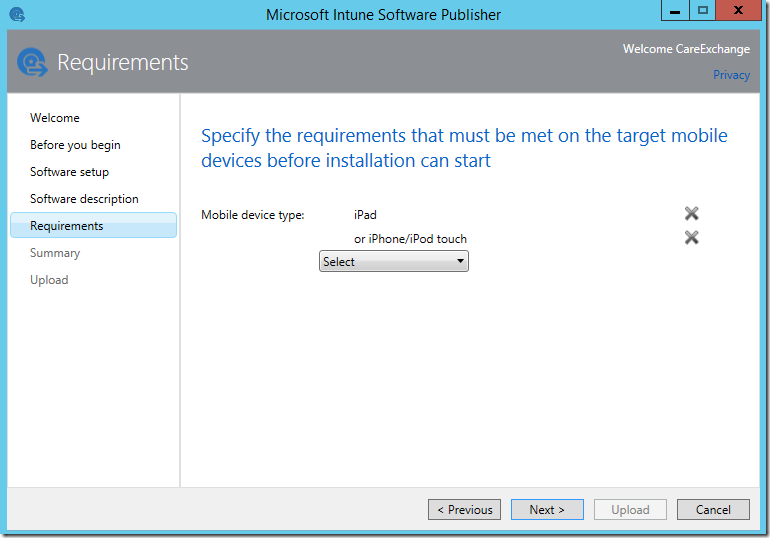Open the Select device type dropdown

[x=394, y=261]
